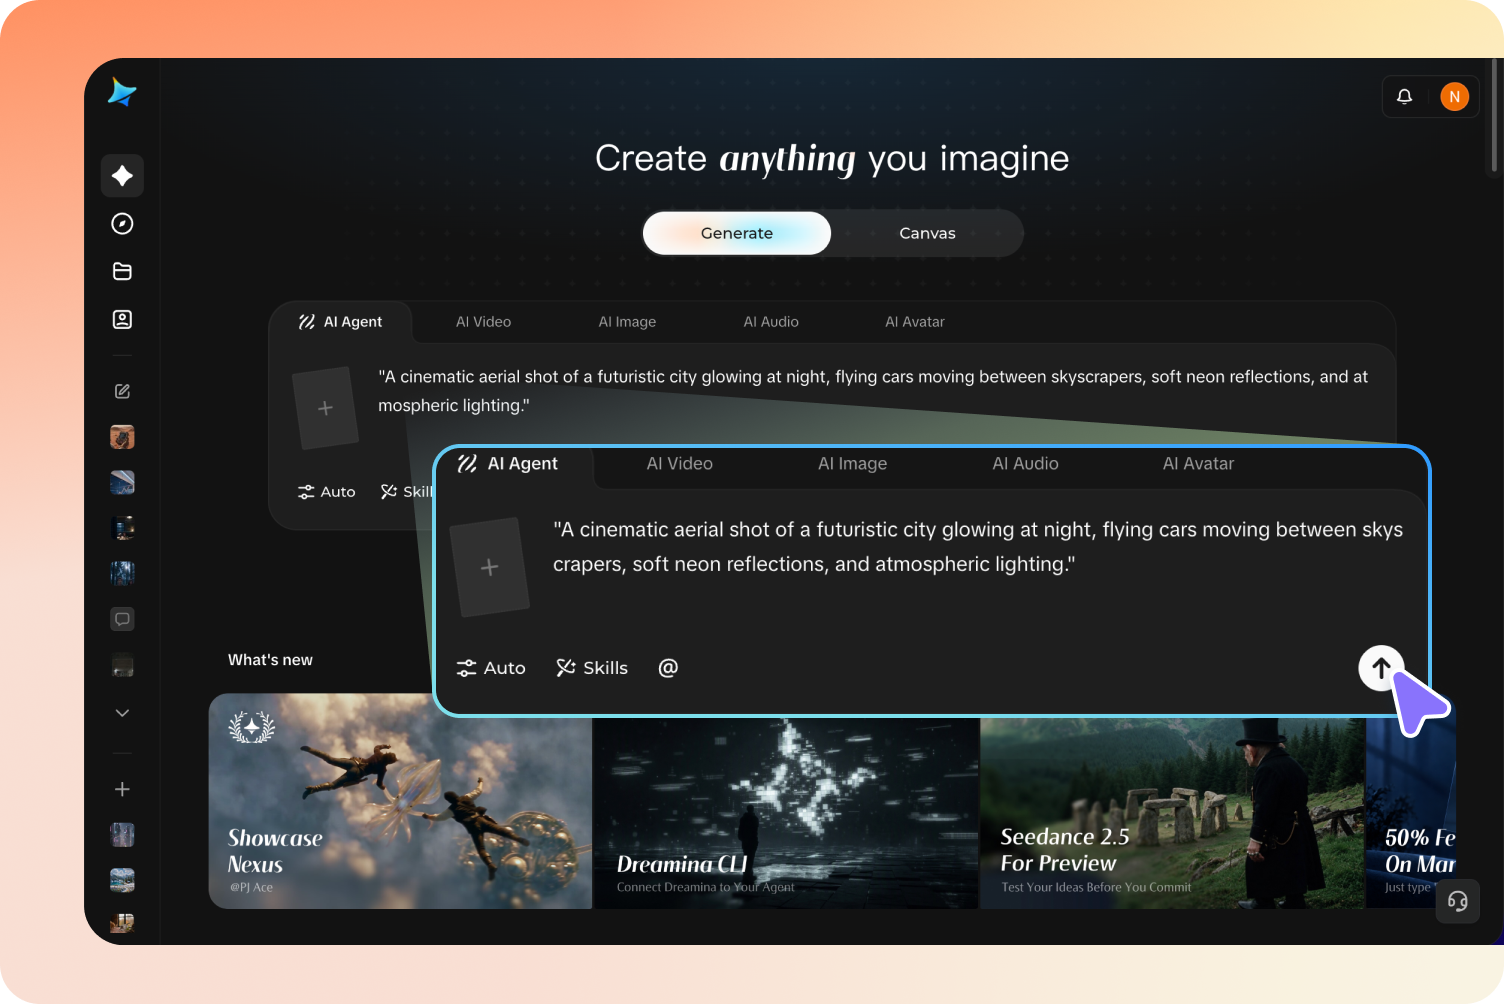Click the page vertical scrollbar
This screenshot has height=1004, width=1504.
point(1494,115)
